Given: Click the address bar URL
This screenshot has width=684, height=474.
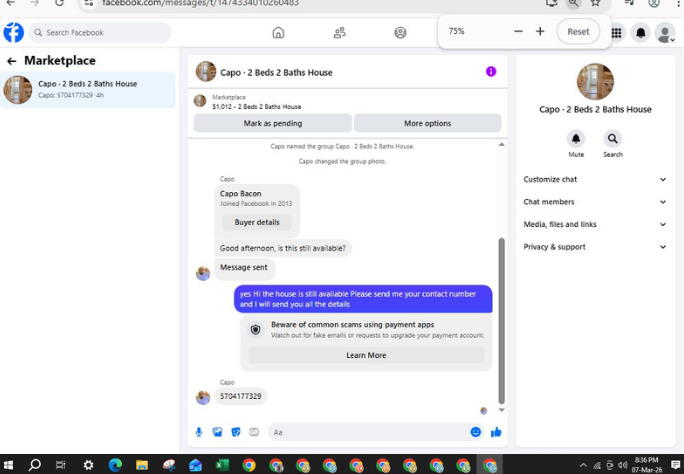Looking at the screenshot, I should [200, 3].
